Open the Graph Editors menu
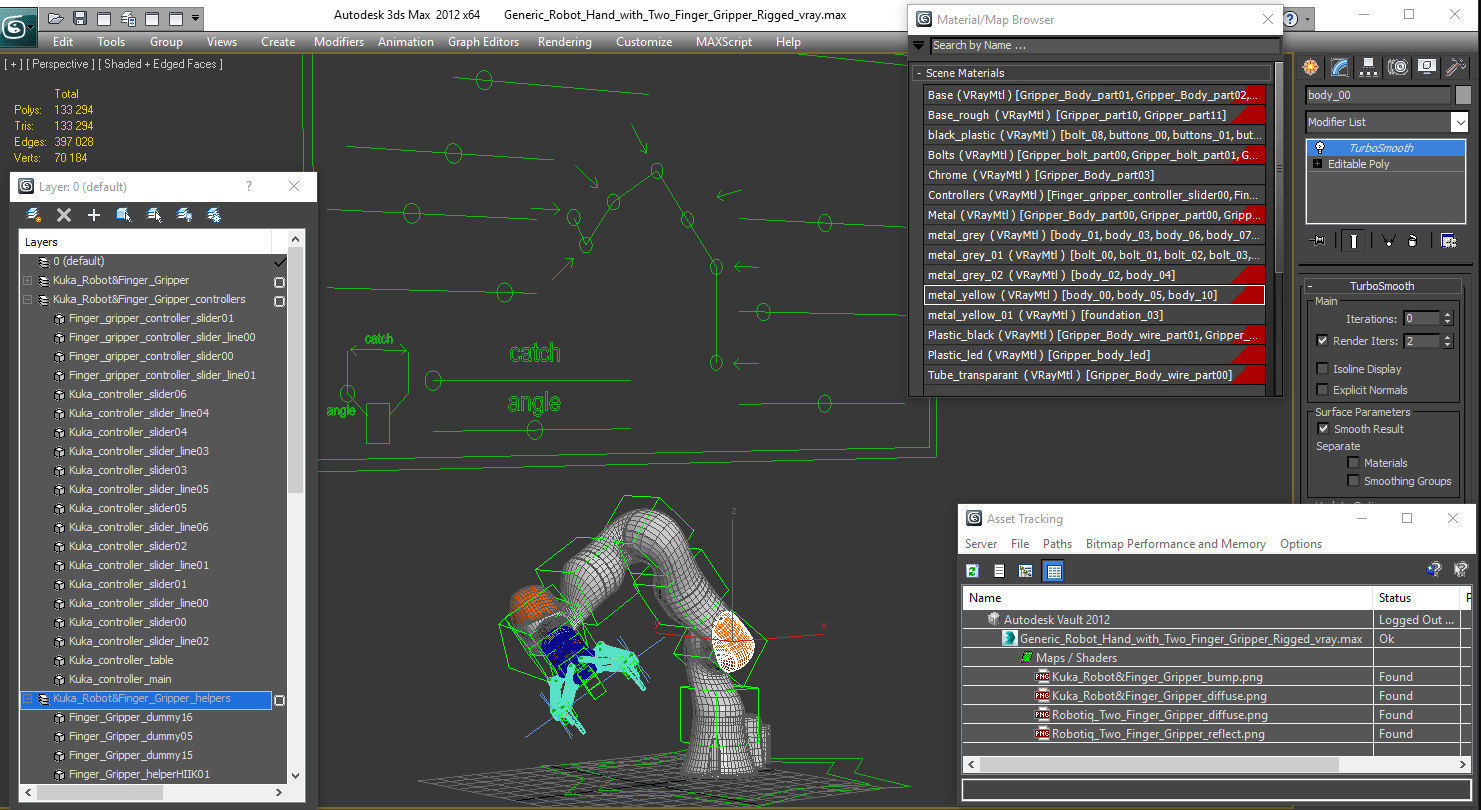 (x=483, y=42)
